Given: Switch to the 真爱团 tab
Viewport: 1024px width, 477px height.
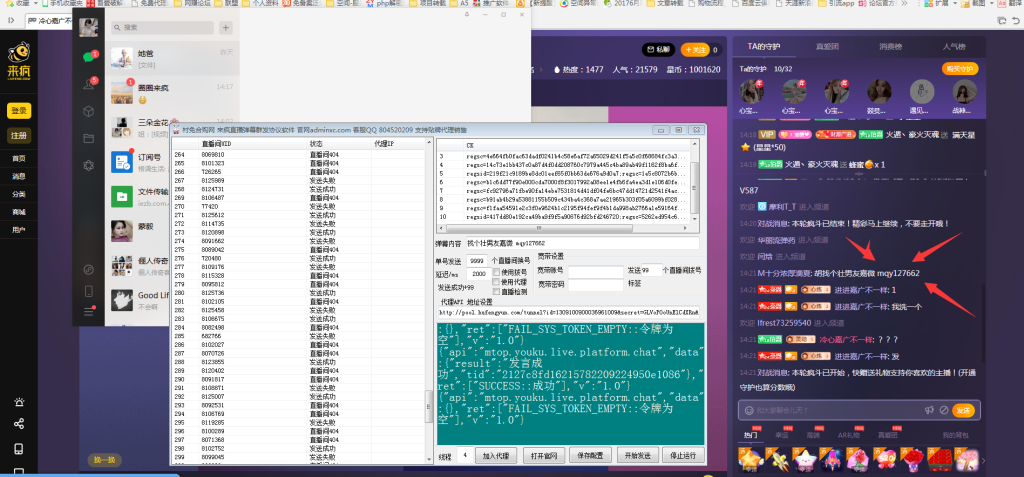Looking at the screenshot, I should pyautogui.click(x=826, y=46).
